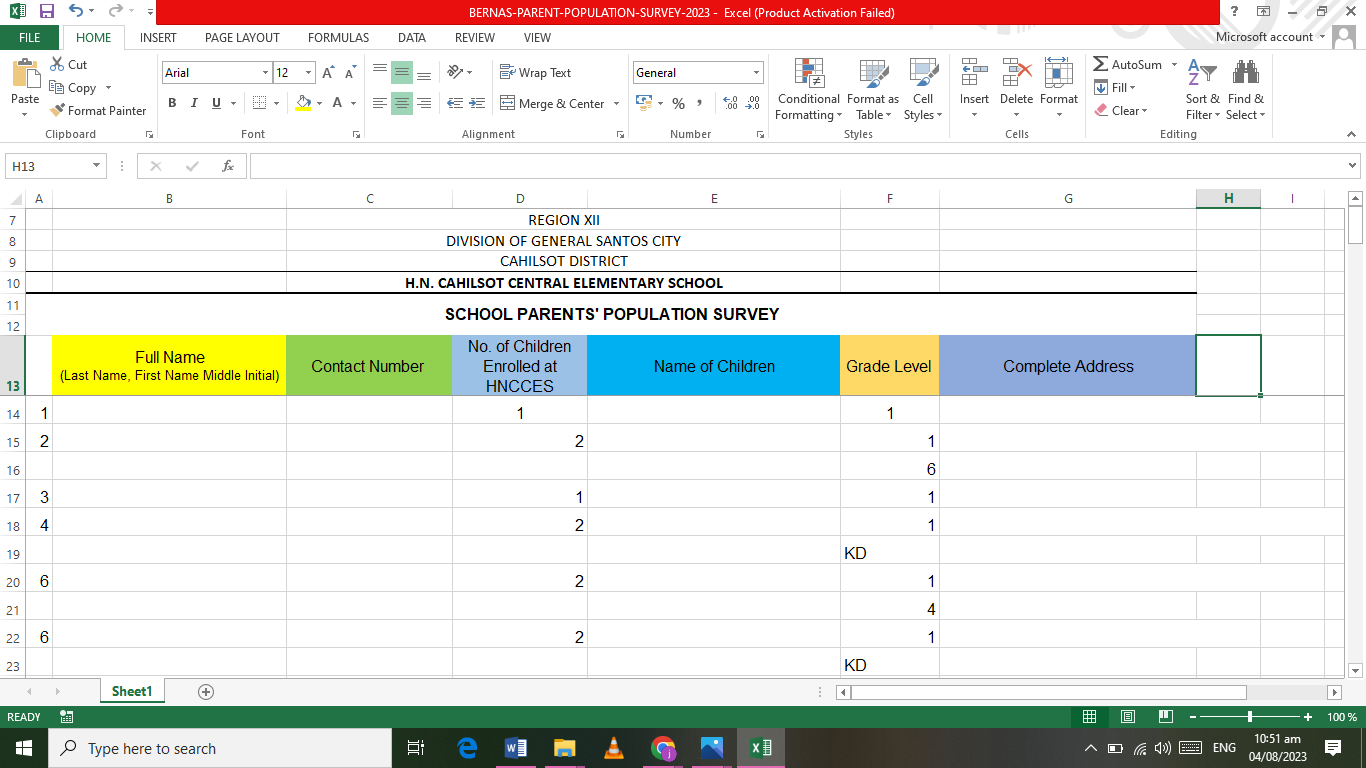Viewport: 1366px width, 768px height.
Task: Open the FILE tab
Action: (30, 37)
